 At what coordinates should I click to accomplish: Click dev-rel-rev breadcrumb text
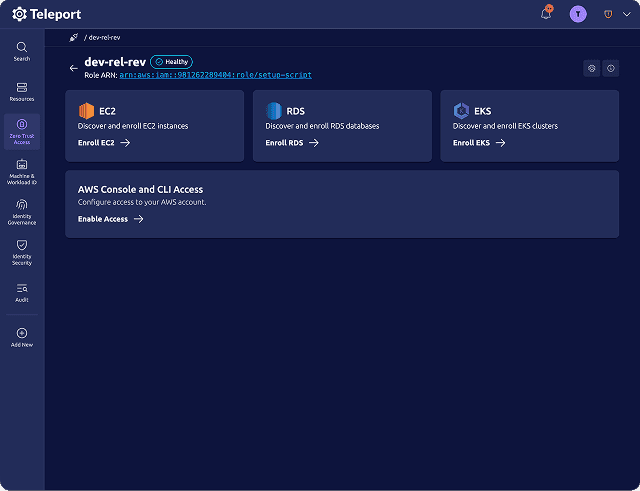(104, 38)
